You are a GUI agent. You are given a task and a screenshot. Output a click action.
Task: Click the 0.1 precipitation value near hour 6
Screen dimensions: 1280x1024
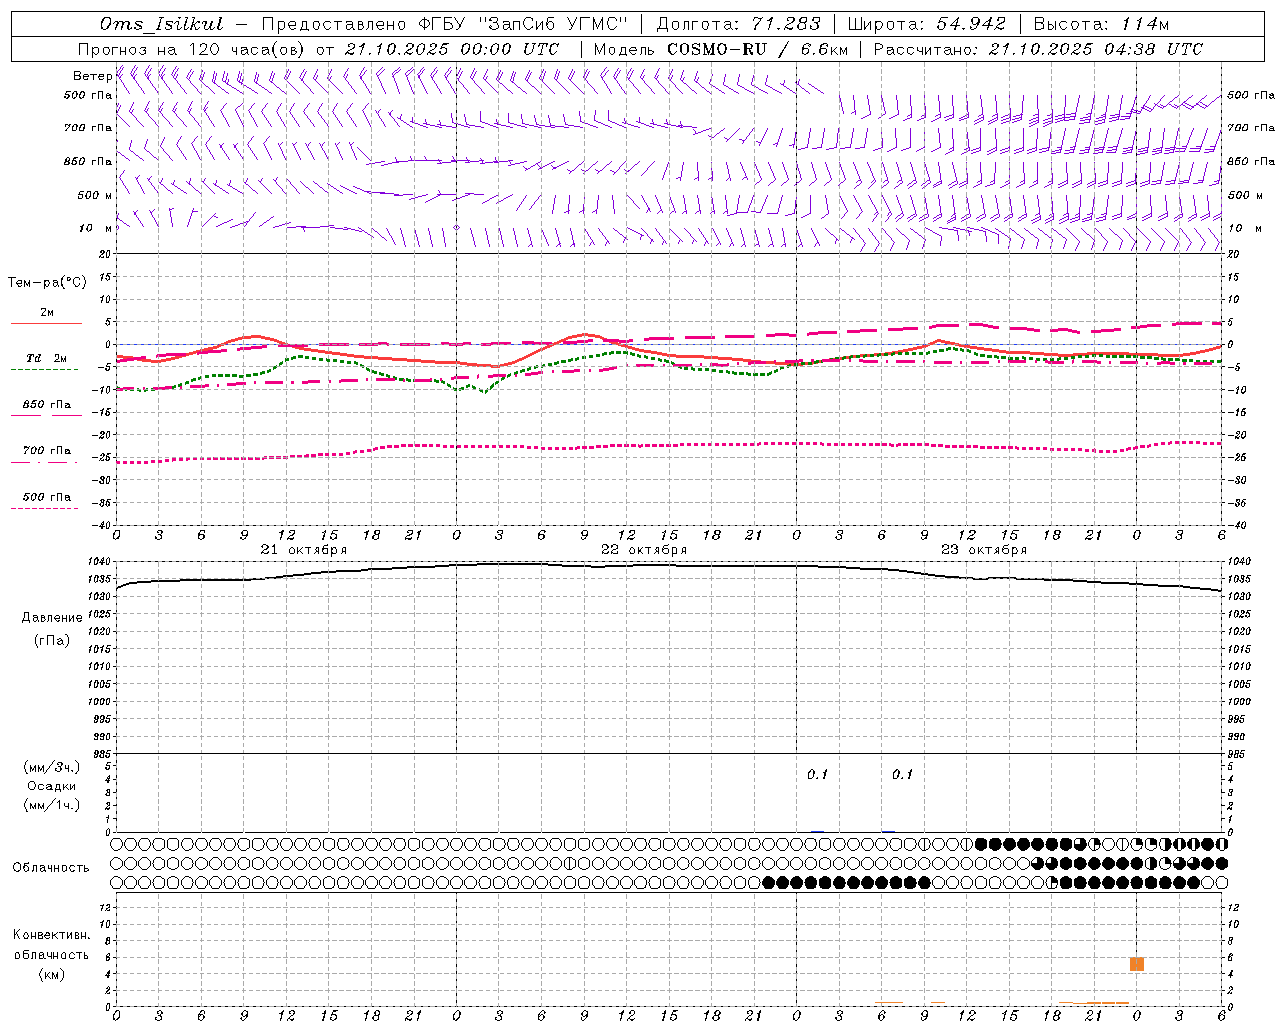pyautogui.click(x=903, y=775)
